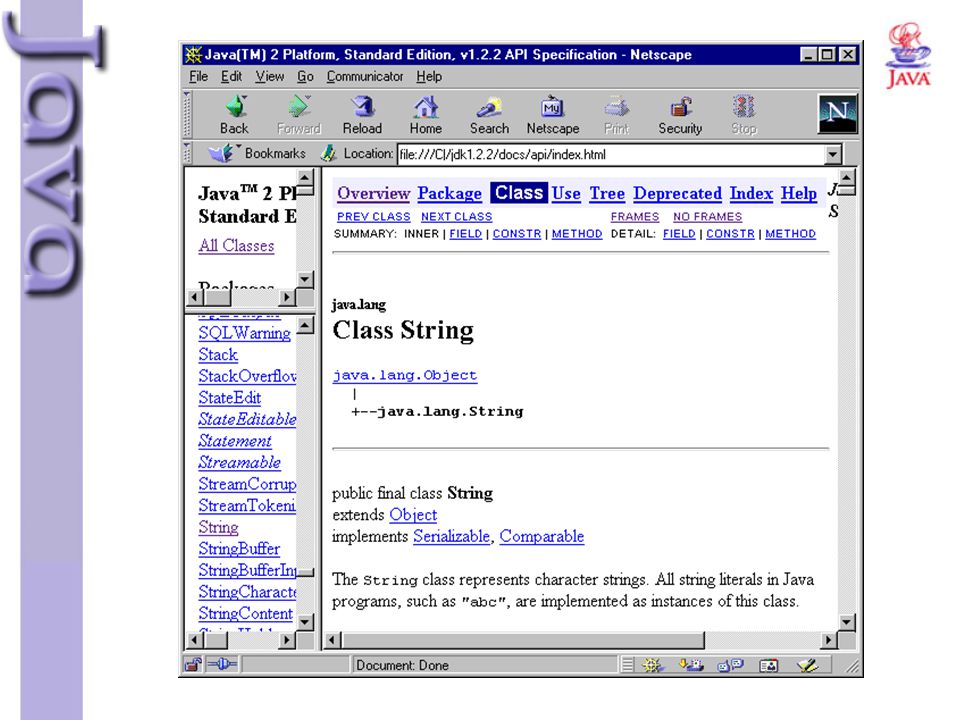
Task: Open Composer icon in component bar
Action: pos(808,665)
